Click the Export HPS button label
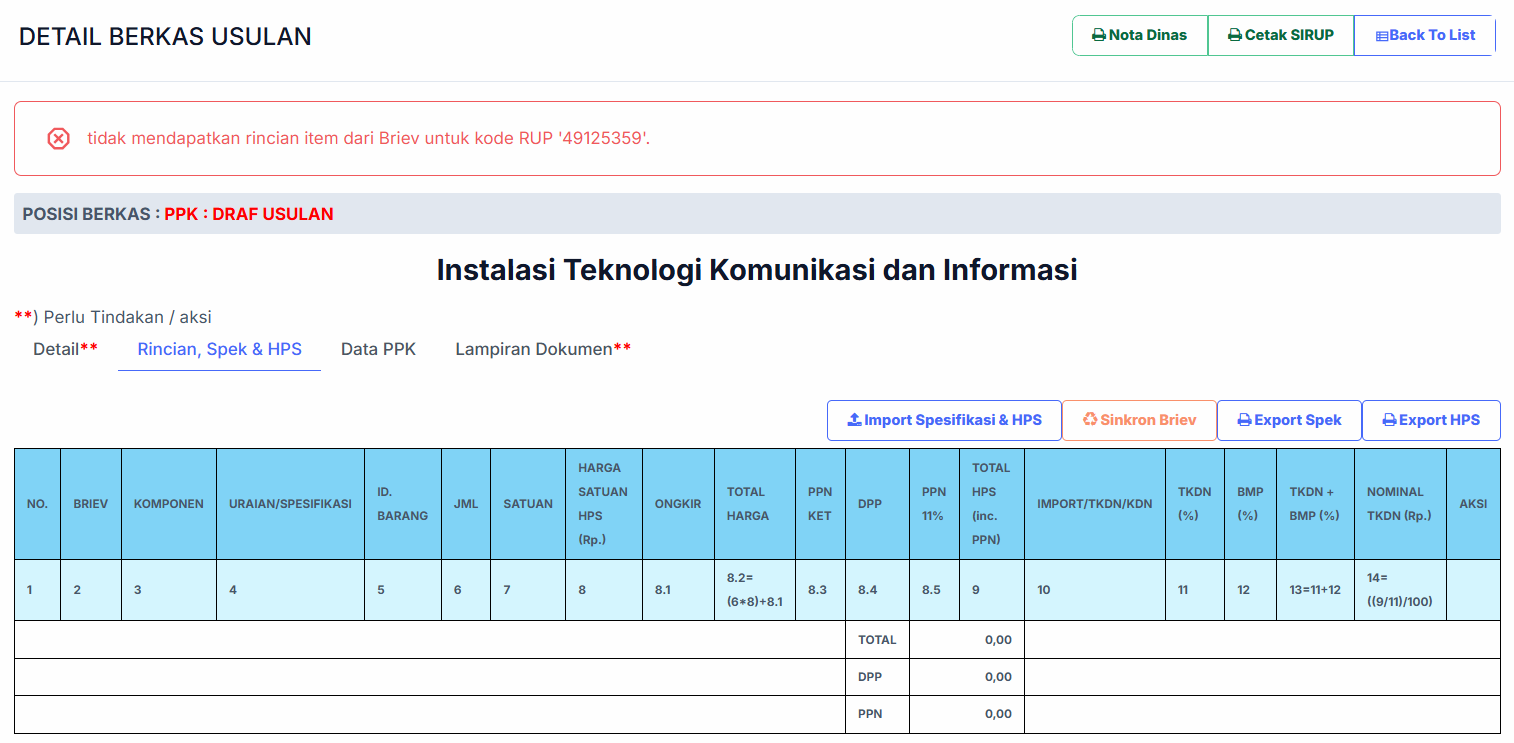1514x743 pixels. (x=1439, y=420)
